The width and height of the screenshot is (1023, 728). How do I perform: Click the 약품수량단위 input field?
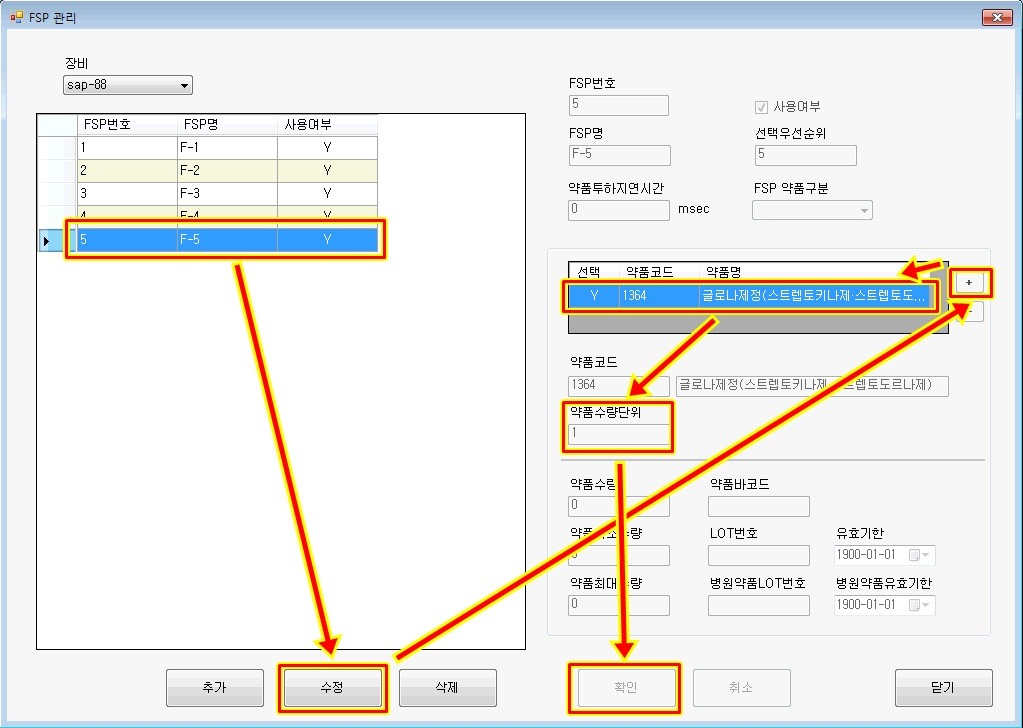tap(619, 434)
